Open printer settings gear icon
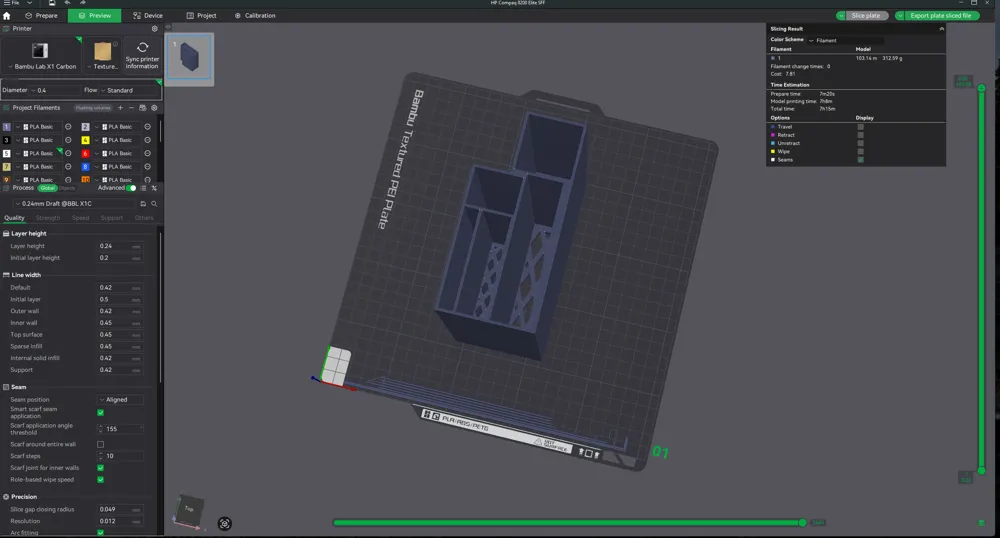The width and height of the screenshot is (1000, 538). coord(154,29)
